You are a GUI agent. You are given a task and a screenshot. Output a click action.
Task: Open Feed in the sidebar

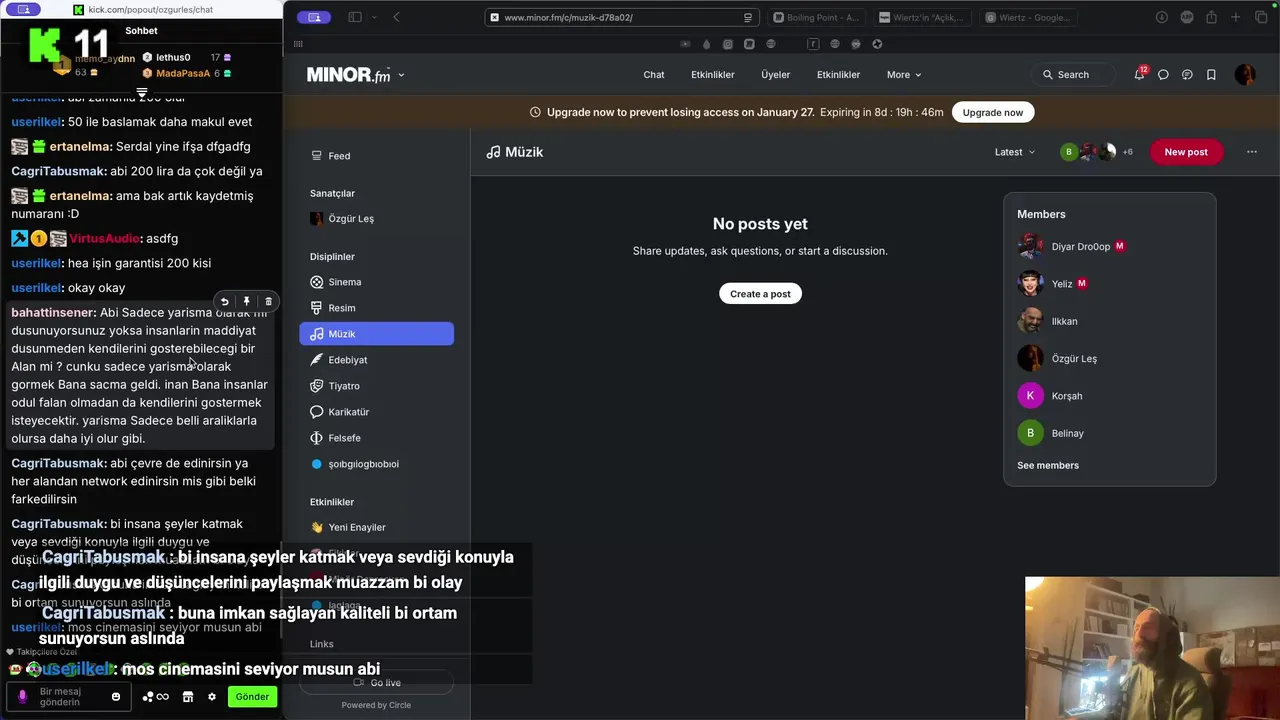[x=376, y=156]
